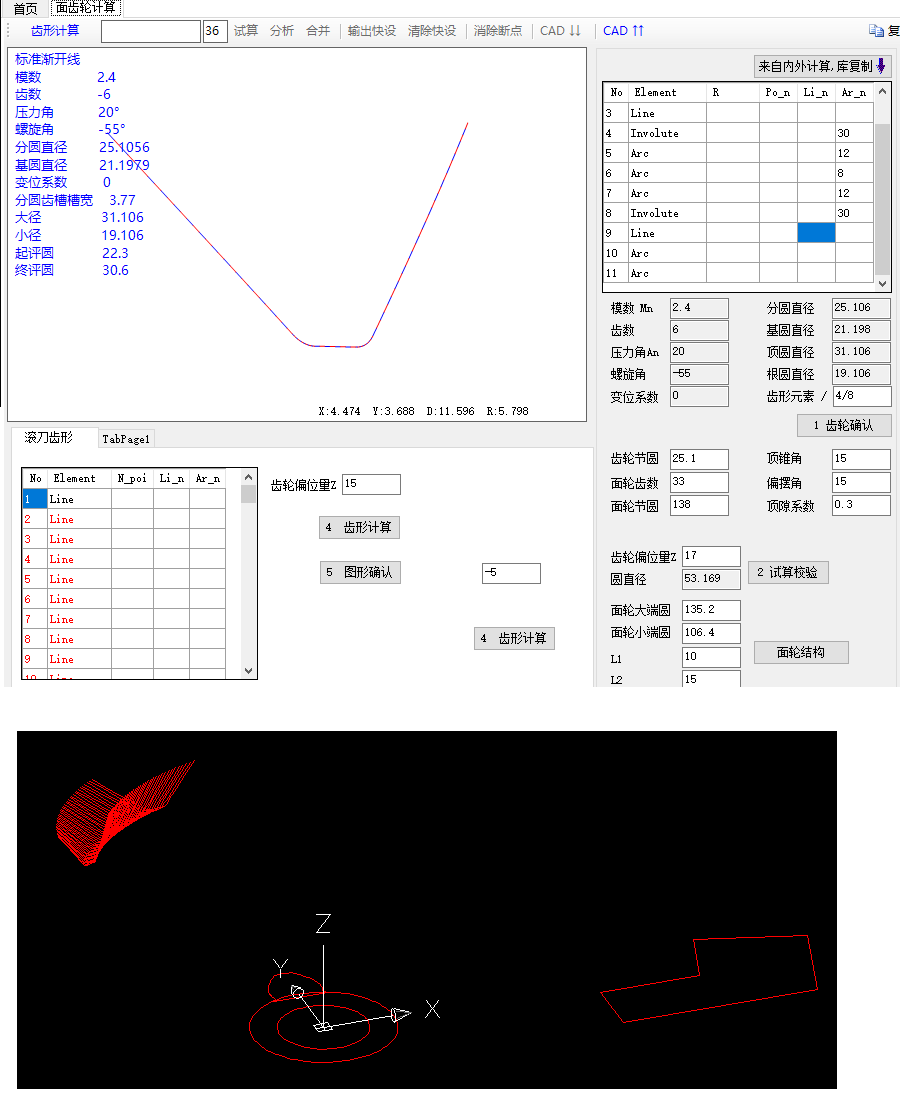The height and width of the screenshot is (1098, 903).
Task: Switch to the 首页 tab
Action: point(25,8)
